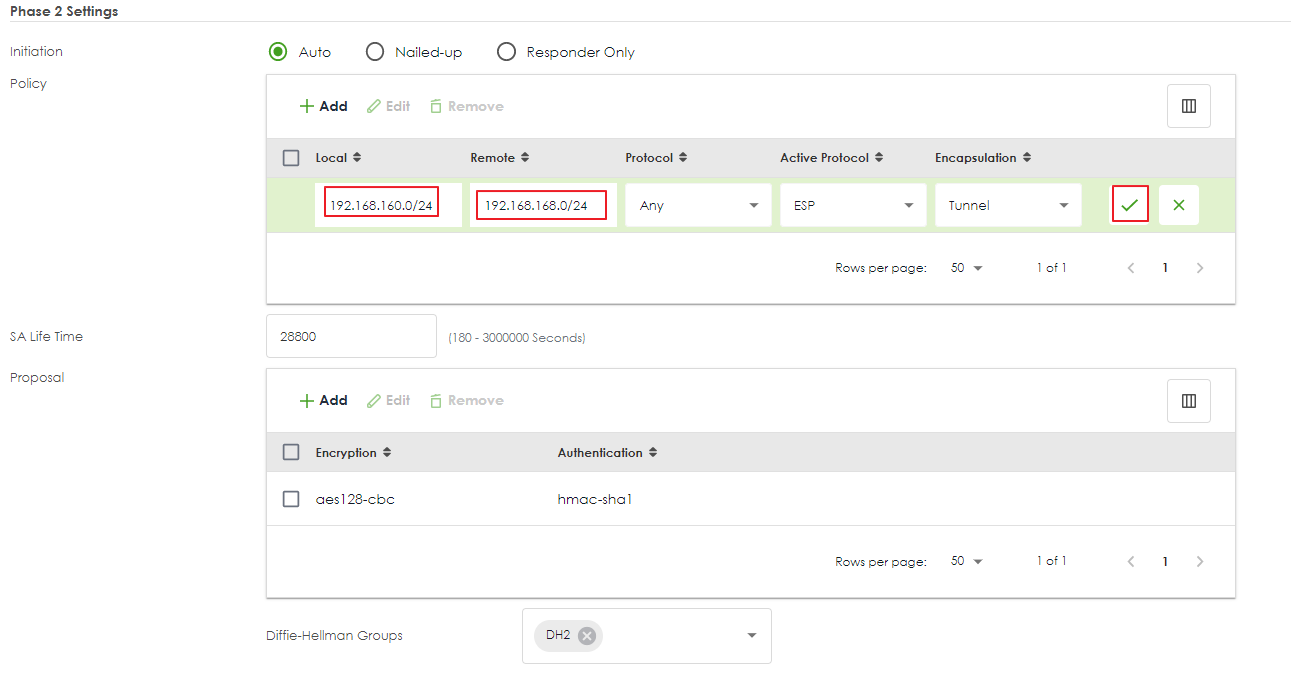Go to next page in Policy table
The height and width of the screenshot is (682, 1291).
1200,268
